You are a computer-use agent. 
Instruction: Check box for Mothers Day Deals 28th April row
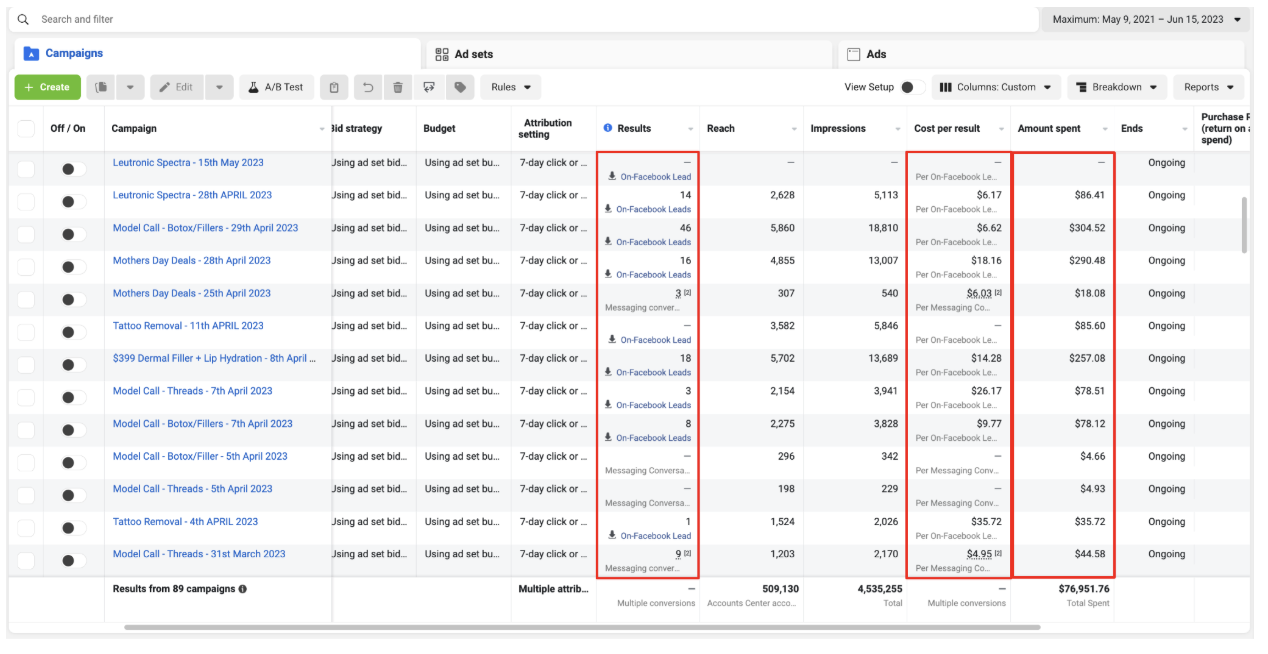click(x=26, y=267)
